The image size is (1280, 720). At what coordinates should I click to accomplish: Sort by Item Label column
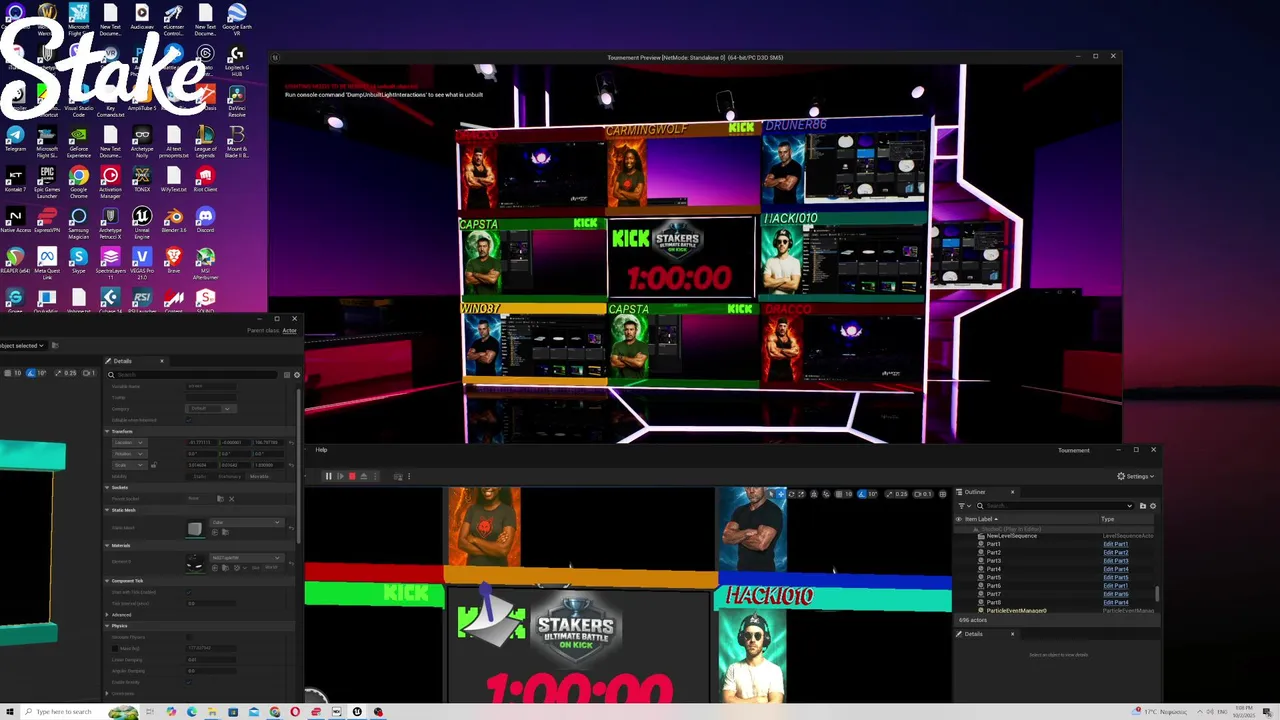[980, 519]
